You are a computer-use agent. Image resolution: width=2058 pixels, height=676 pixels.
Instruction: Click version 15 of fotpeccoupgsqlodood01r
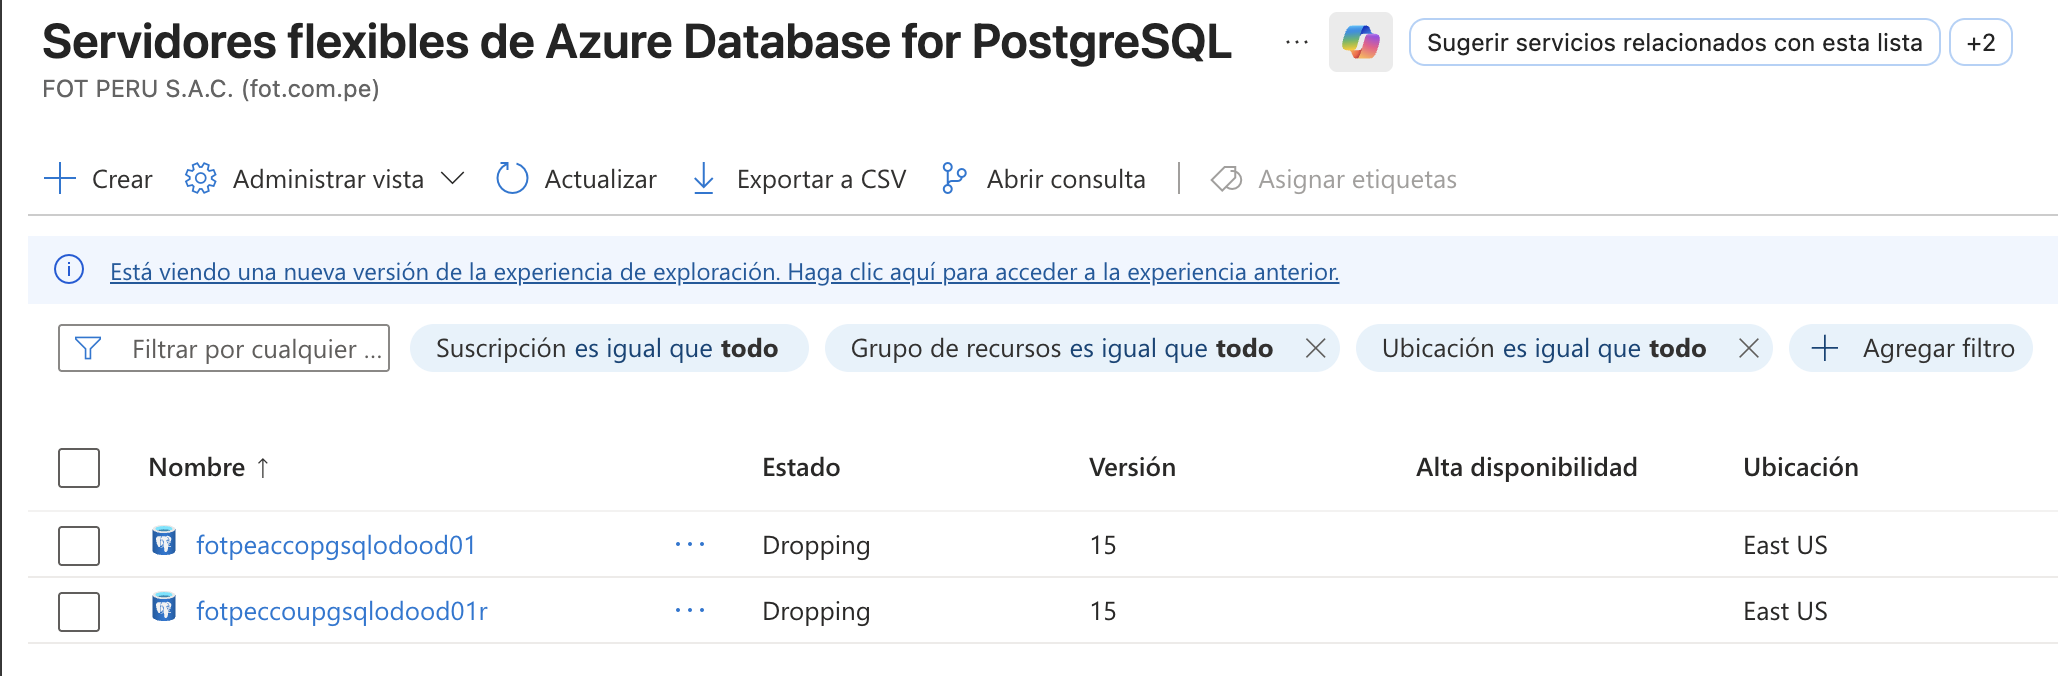coord(1103,611)
